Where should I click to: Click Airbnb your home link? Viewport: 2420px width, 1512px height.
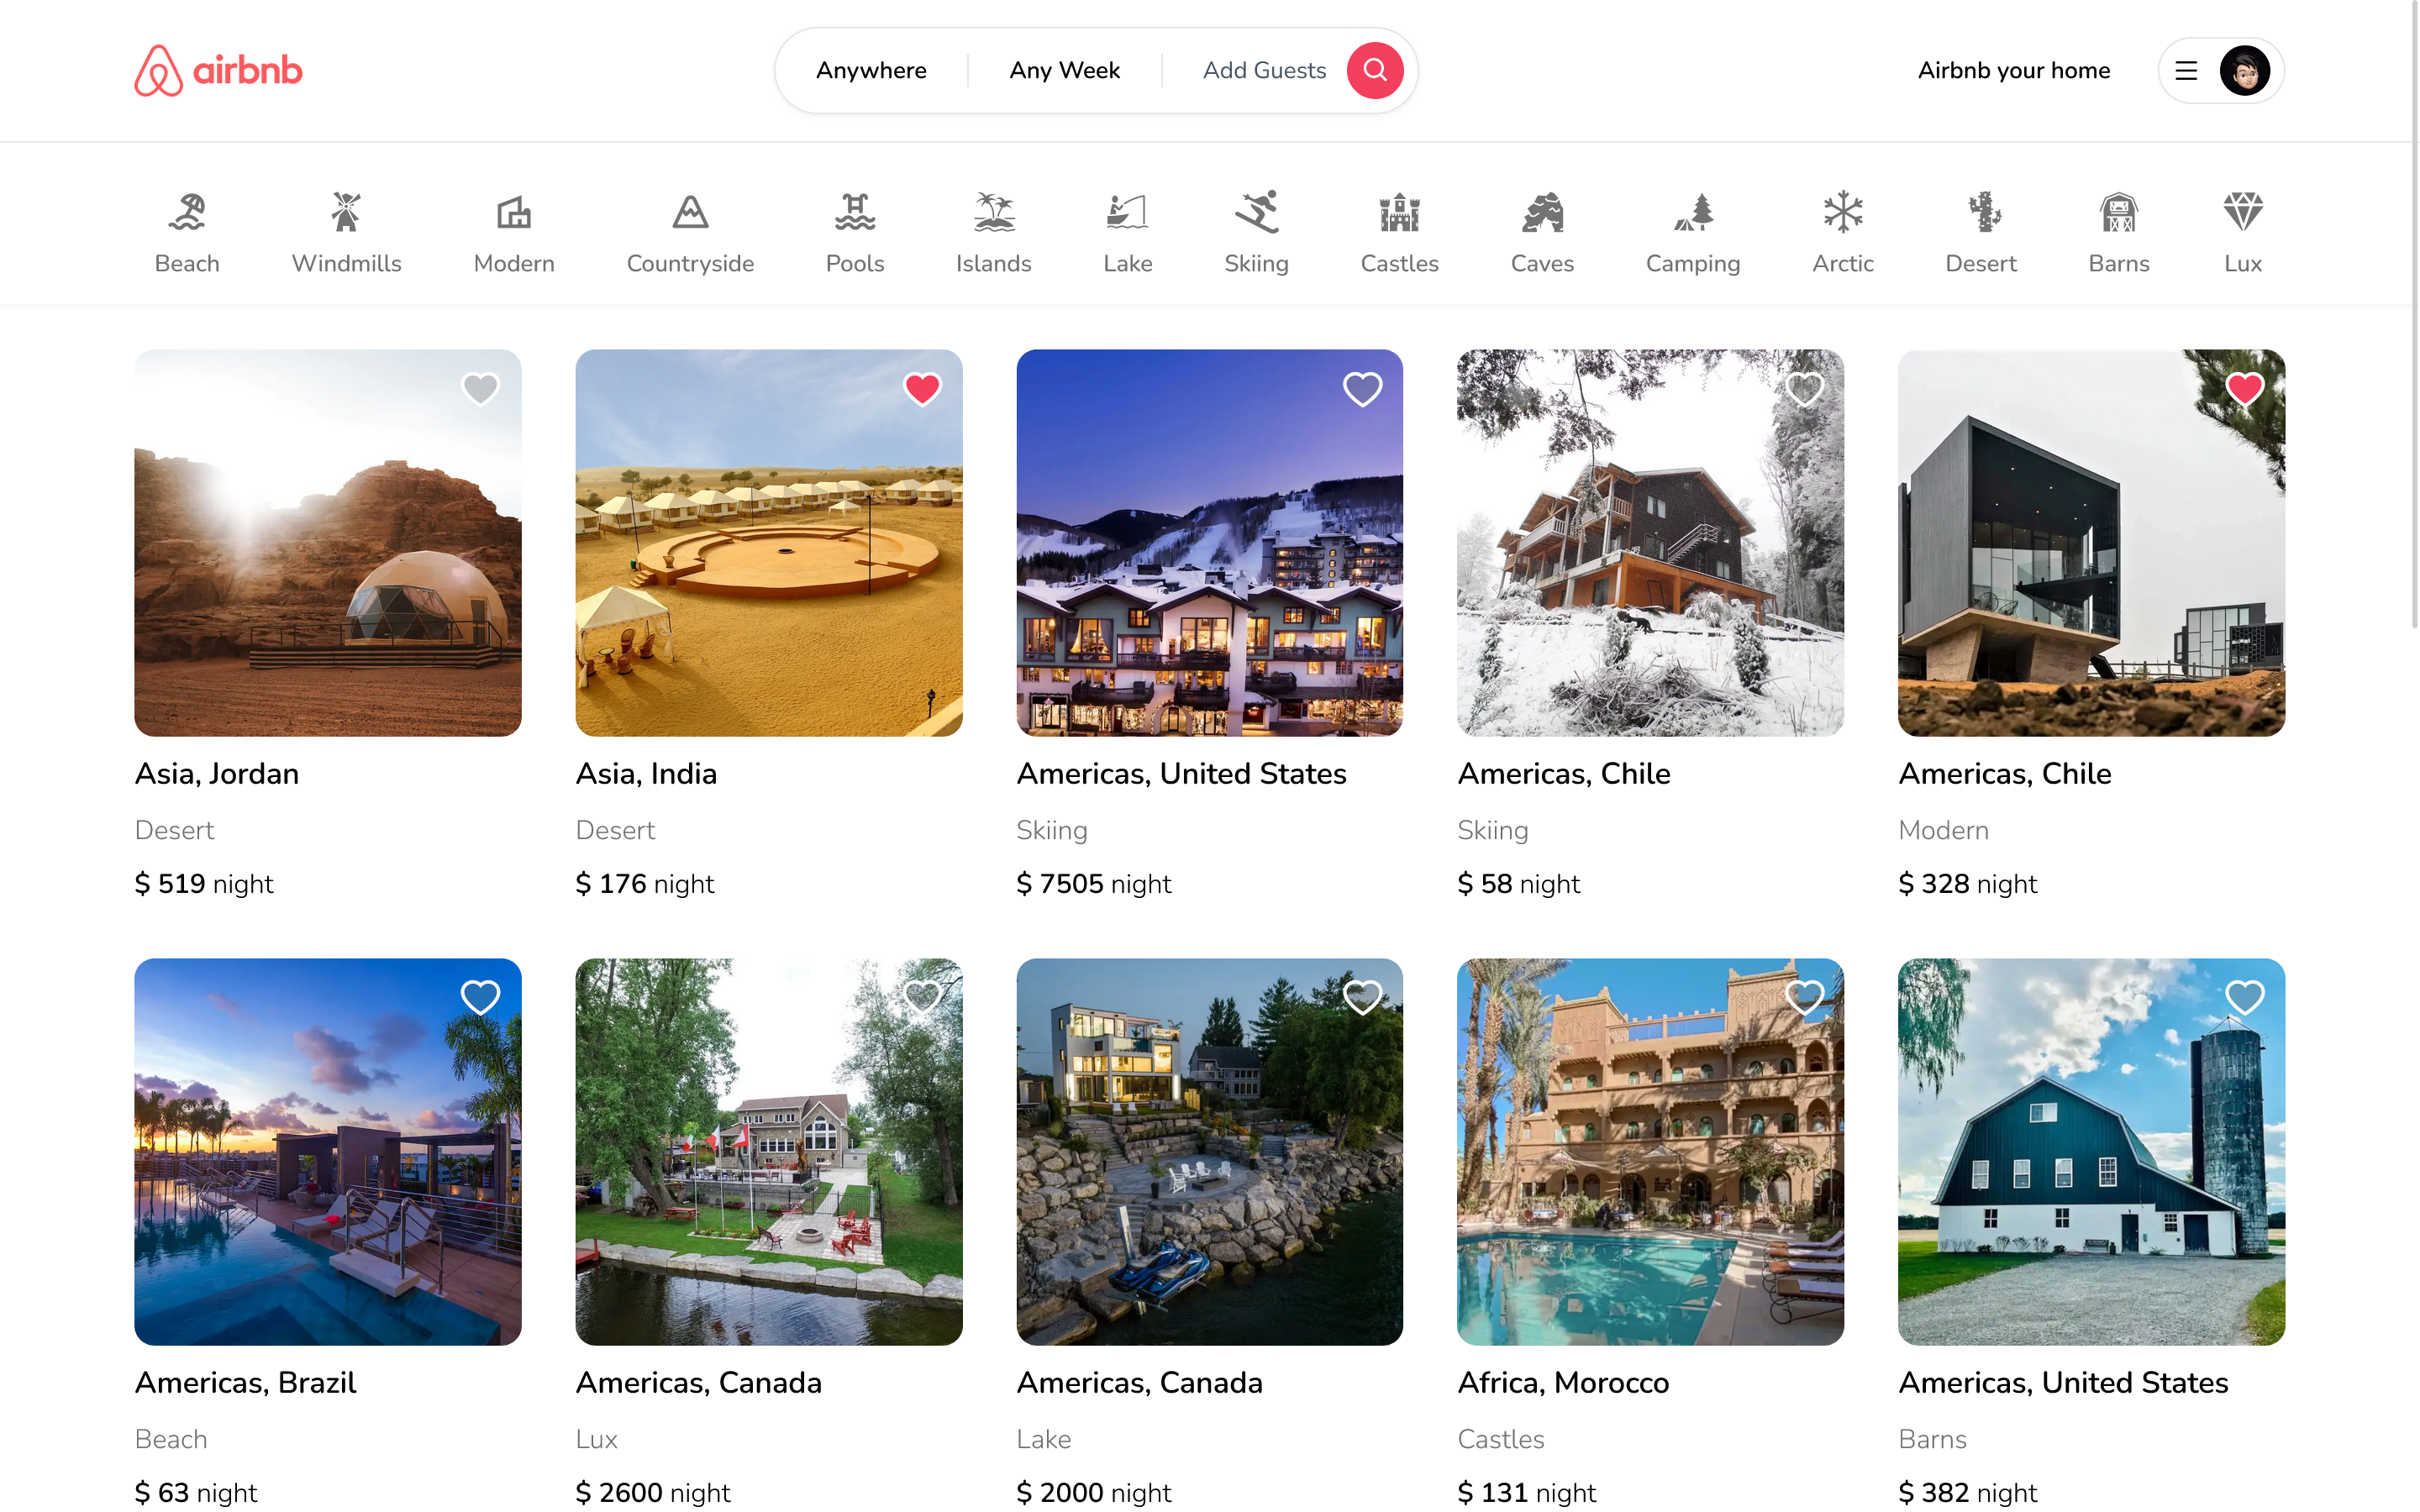point(2013,70)
